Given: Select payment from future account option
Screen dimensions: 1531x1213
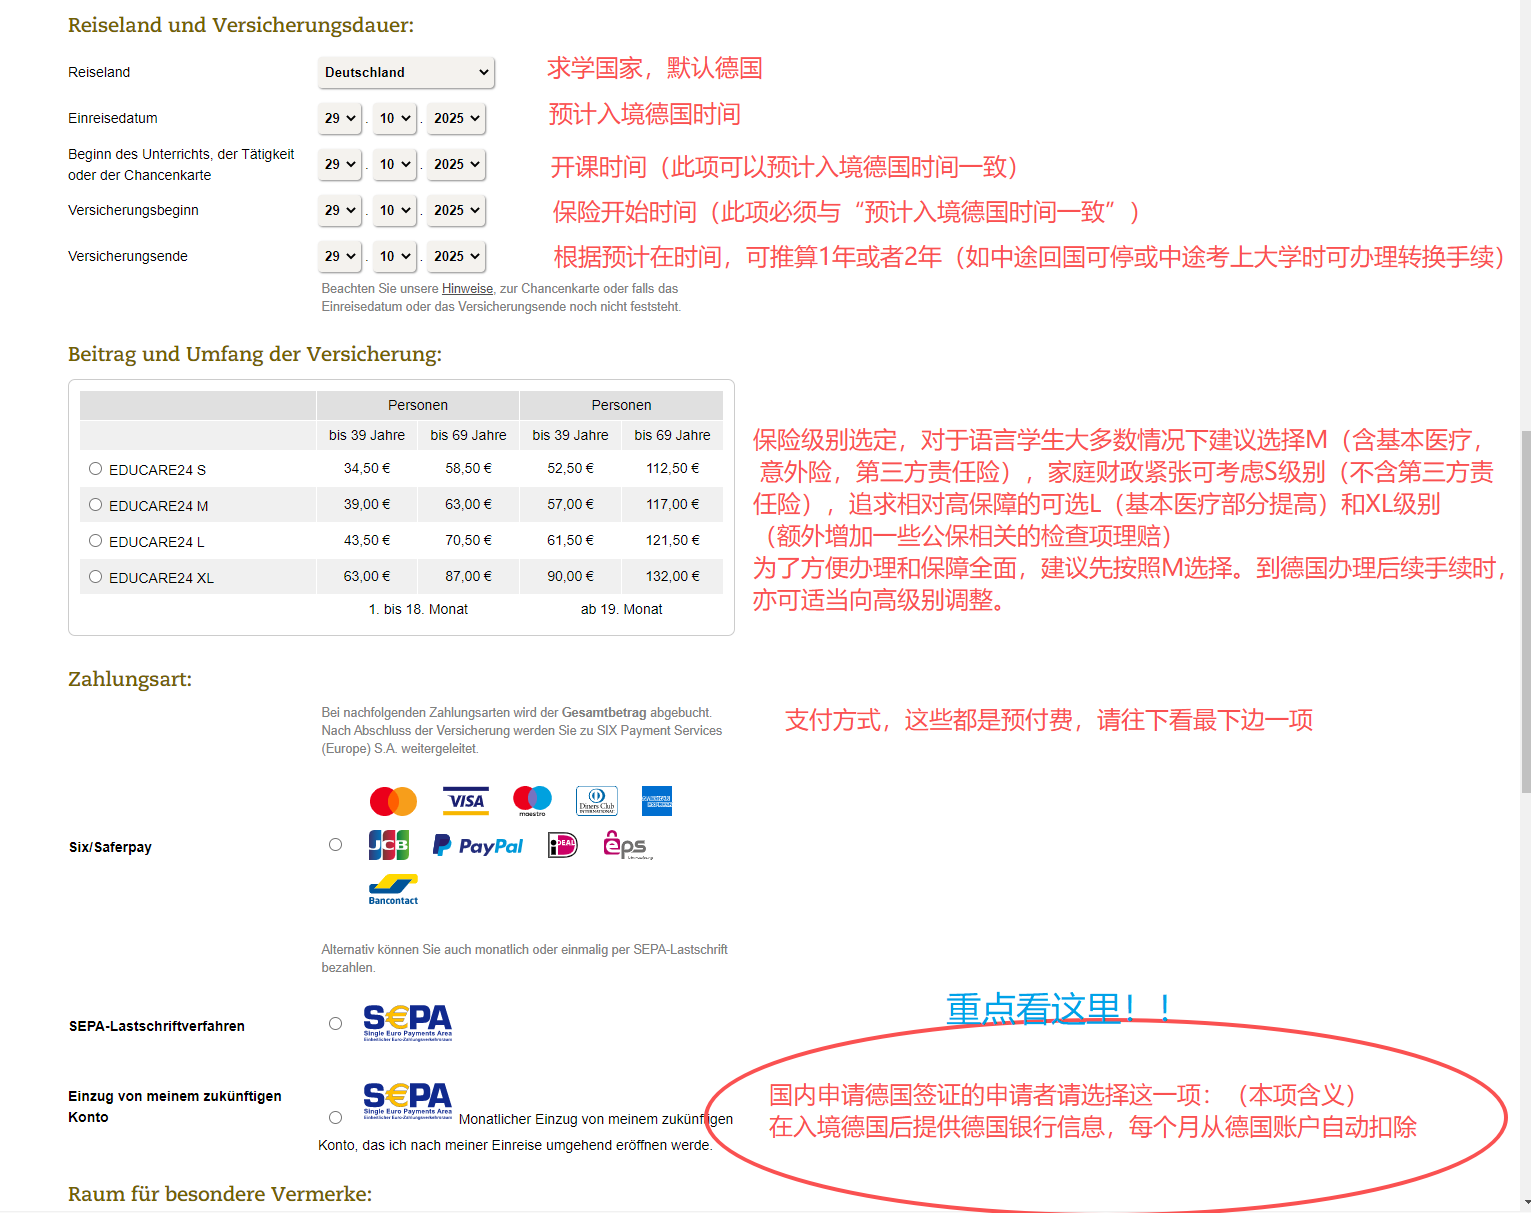Looking at the screenshot, I should [x=336, y=1118].
